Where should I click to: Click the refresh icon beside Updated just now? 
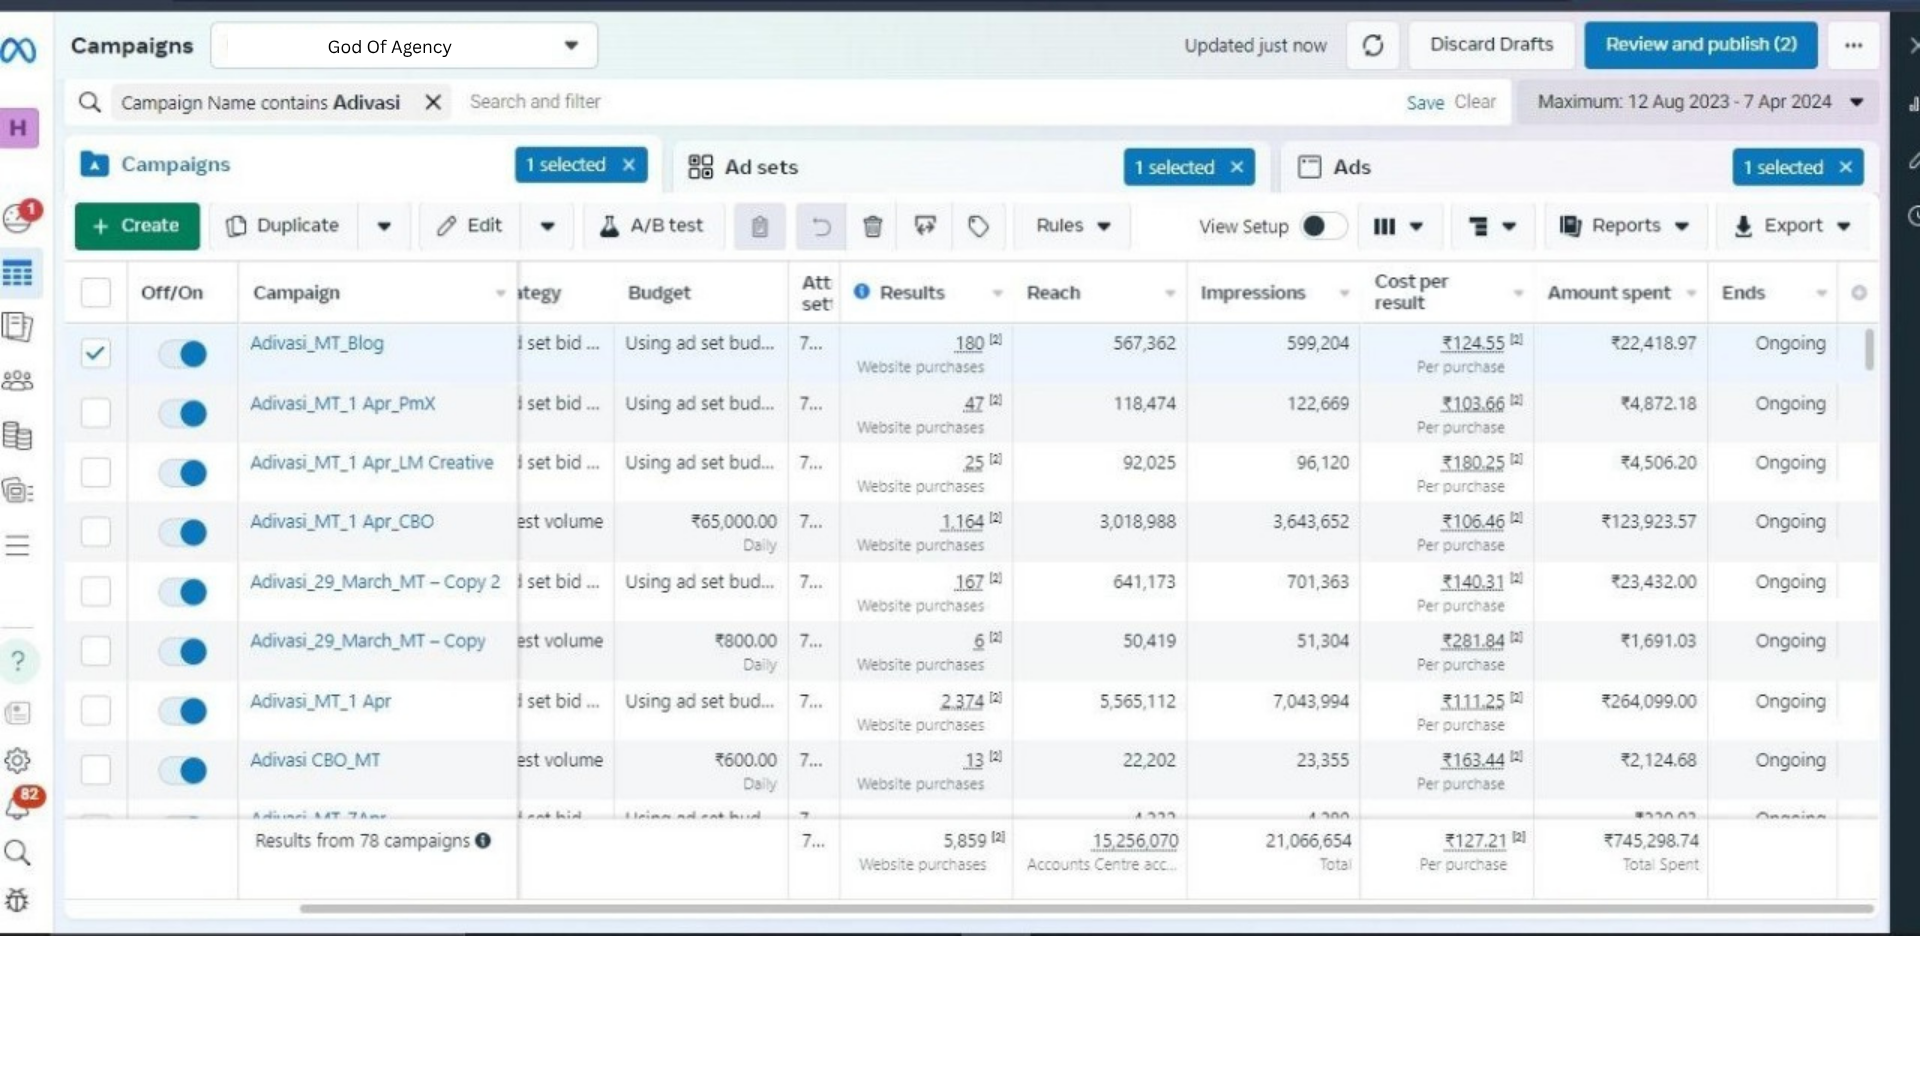click(x=1372, y=45)
